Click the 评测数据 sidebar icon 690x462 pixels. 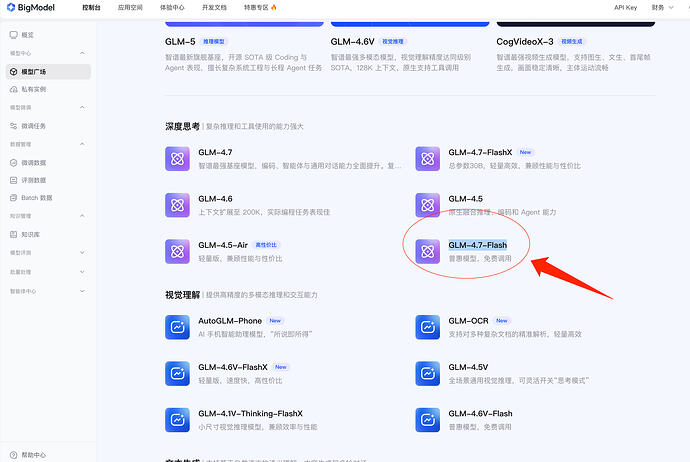(14, 180)
